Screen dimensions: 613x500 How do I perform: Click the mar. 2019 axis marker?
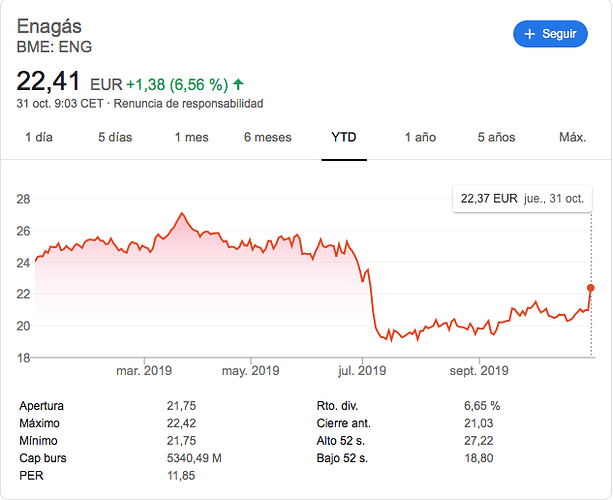coord(144,370)
